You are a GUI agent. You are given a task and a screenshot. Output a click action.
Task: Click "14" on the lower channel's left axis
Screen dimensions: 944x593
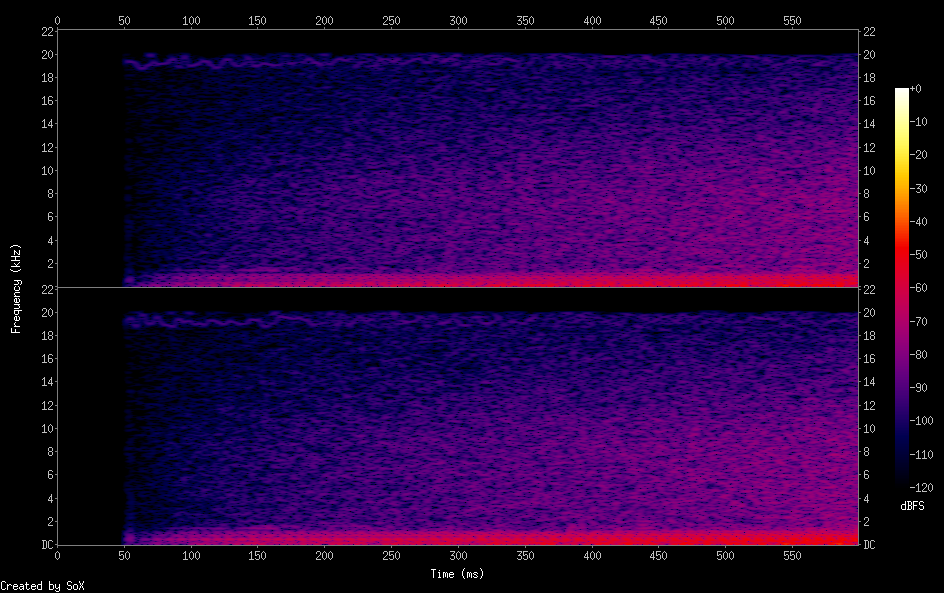[48, 382]
